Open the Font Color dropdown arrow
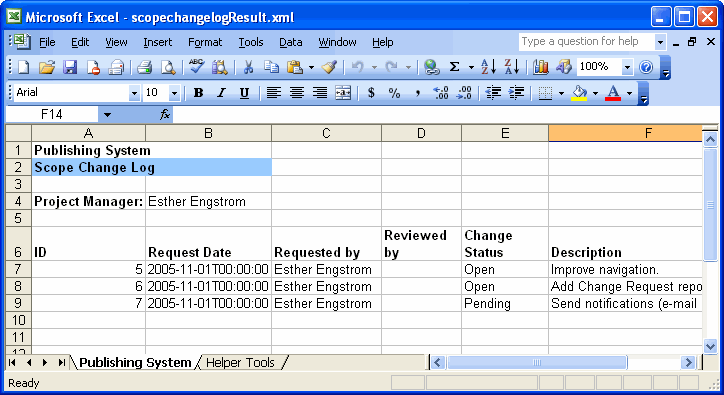 pos(629,93)
